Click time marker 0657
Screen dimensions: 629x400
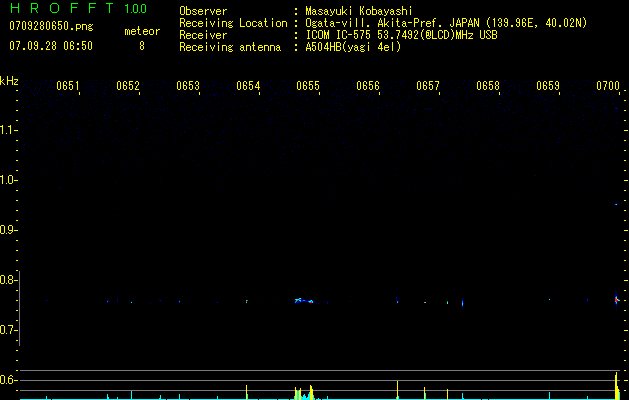click(x=428, y=86)
